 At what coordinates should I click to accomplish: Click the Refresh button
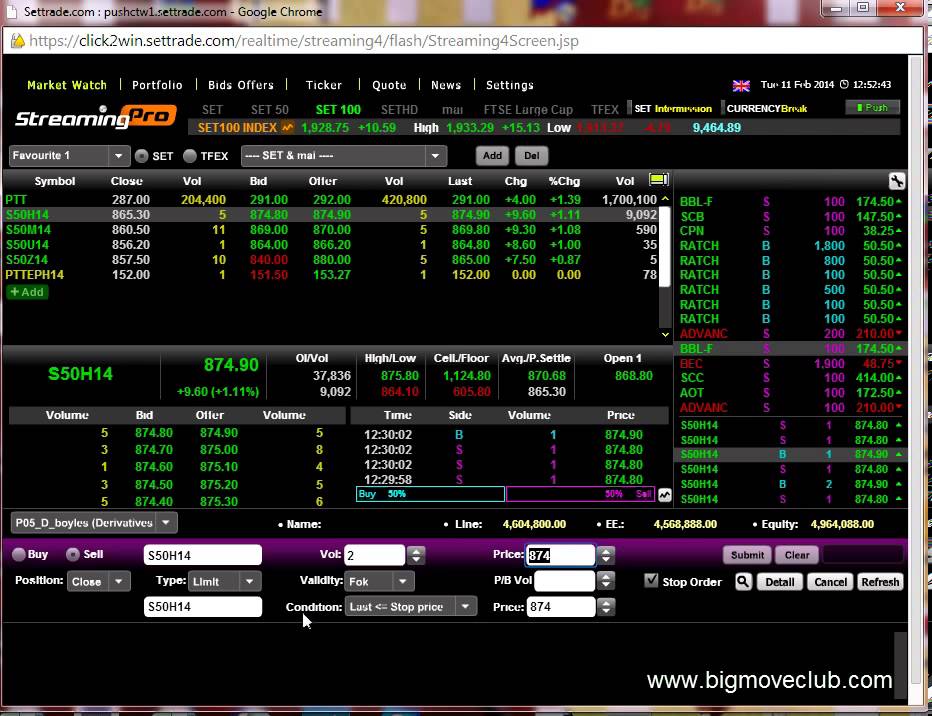click(x=880, y=582)
